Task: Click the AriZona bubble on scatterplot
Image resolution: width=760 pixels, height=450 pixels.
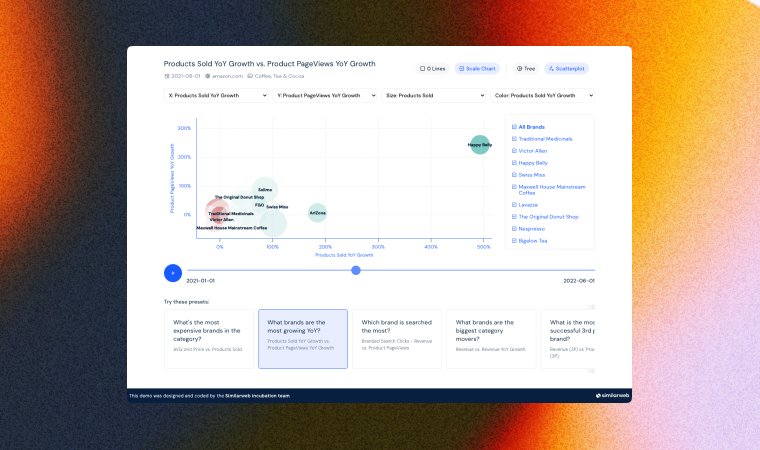Action: pos(317,212)
